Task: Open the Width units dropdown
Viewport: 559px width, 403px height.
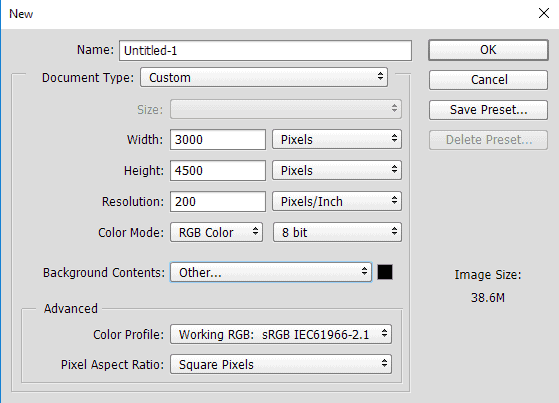Action: 337,139
